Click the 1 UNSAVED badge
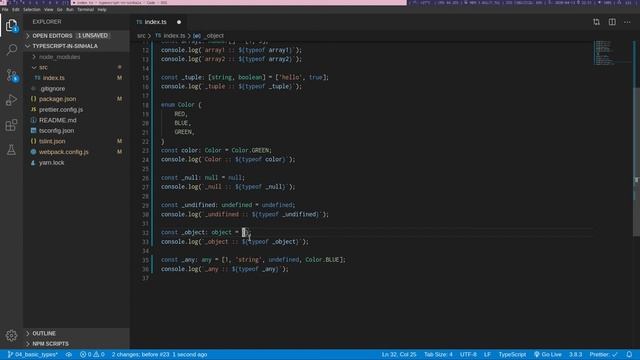This screenshot has width=640, height=360. [93, 36]
